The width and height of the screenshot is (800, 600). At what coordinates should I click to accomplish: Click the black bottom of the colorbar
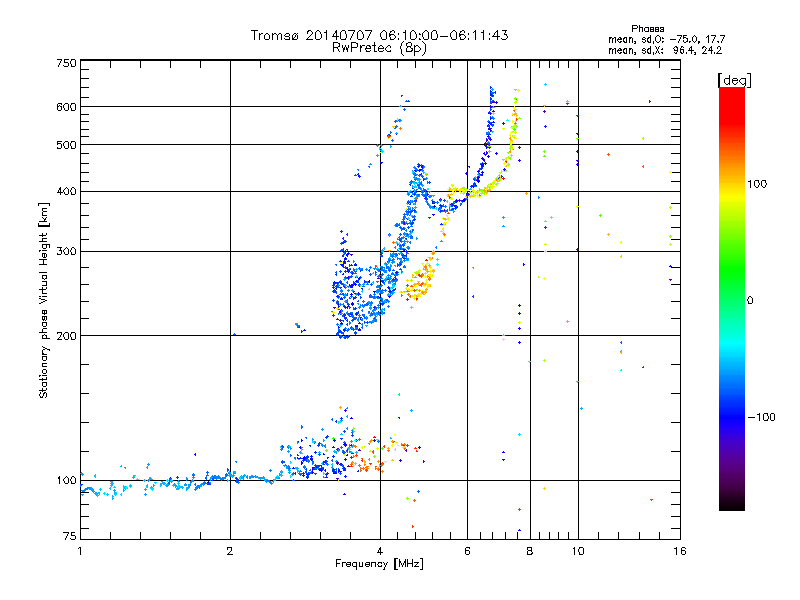pos(732,504)
